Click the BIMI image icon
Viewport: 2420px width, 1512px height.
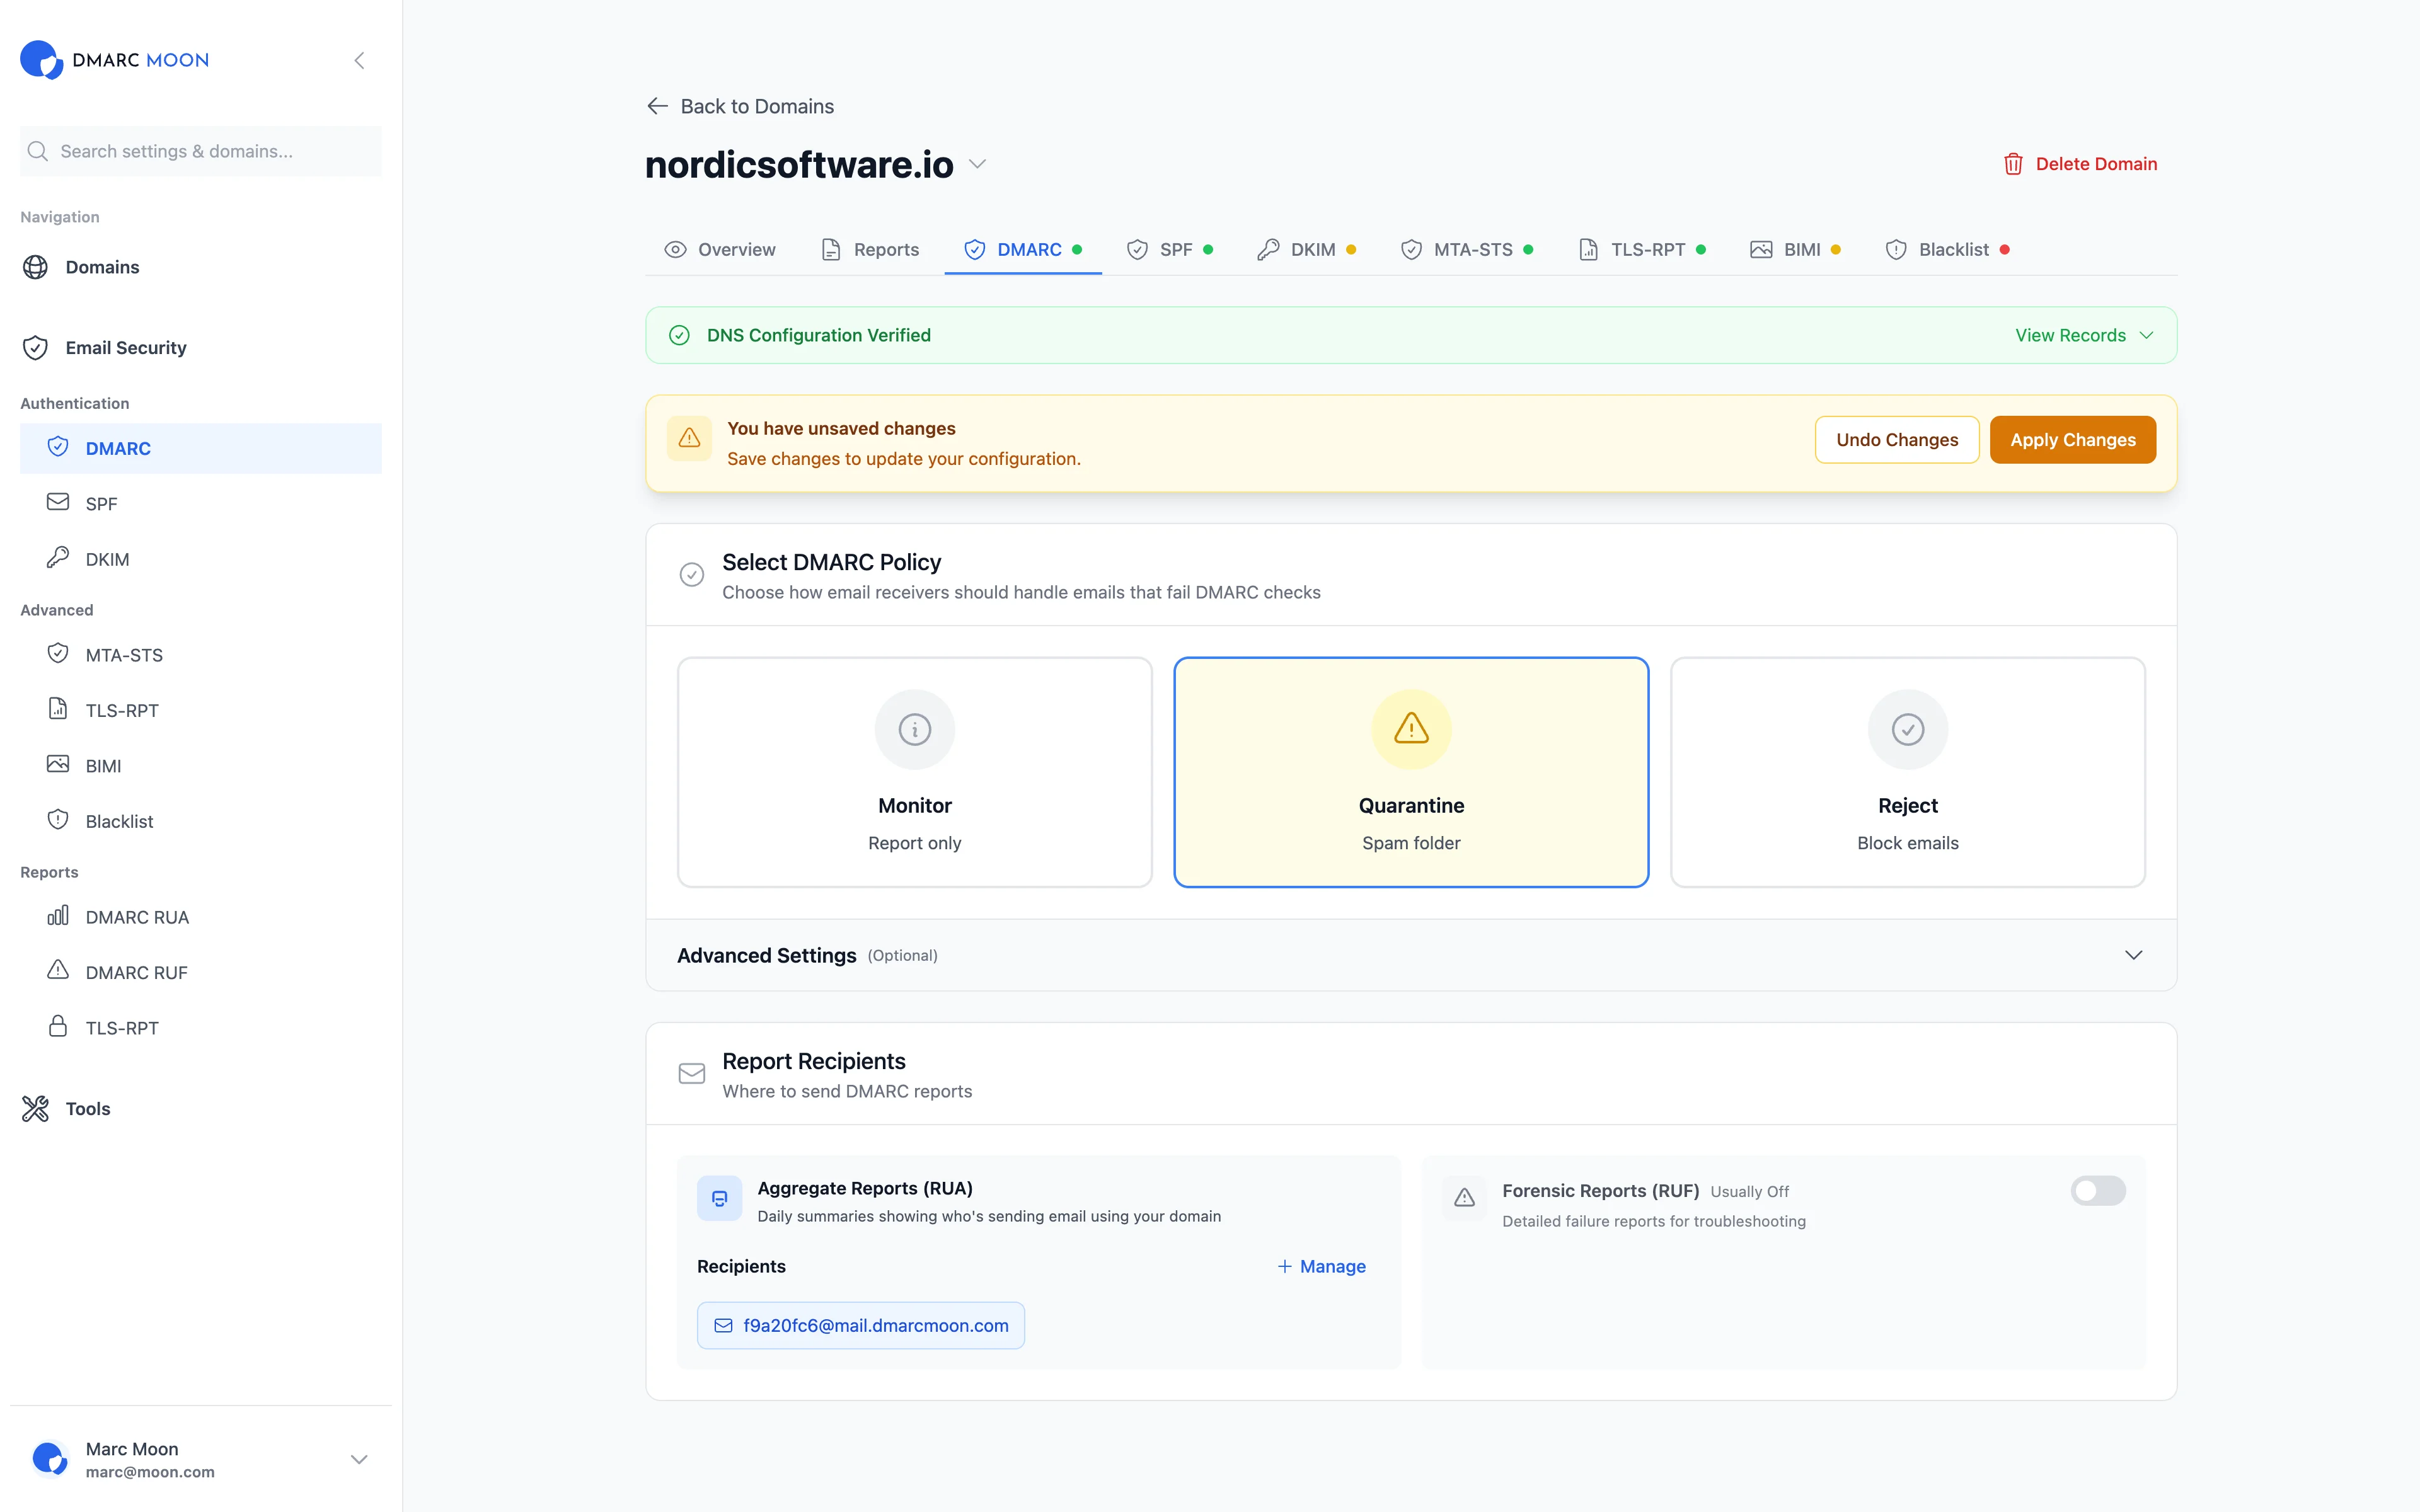tap(58, 764)
